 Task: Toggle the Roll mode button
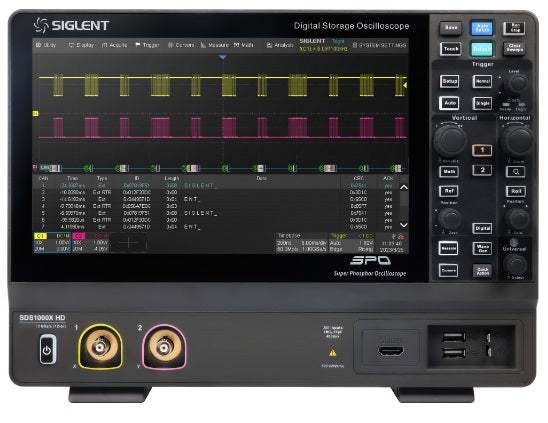(516, 191)
